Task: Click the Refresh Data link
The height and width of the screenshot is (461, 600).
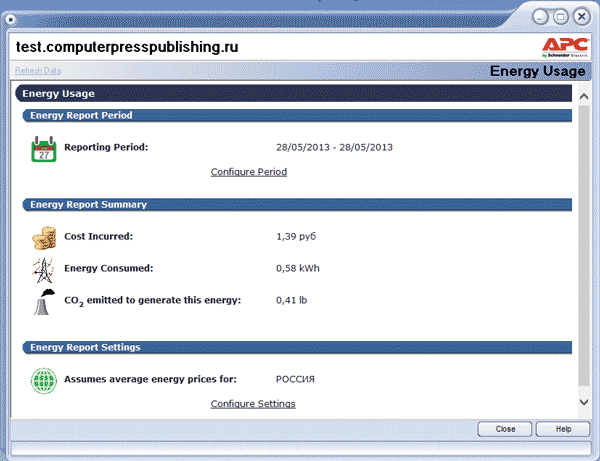Action: [38, 71]
